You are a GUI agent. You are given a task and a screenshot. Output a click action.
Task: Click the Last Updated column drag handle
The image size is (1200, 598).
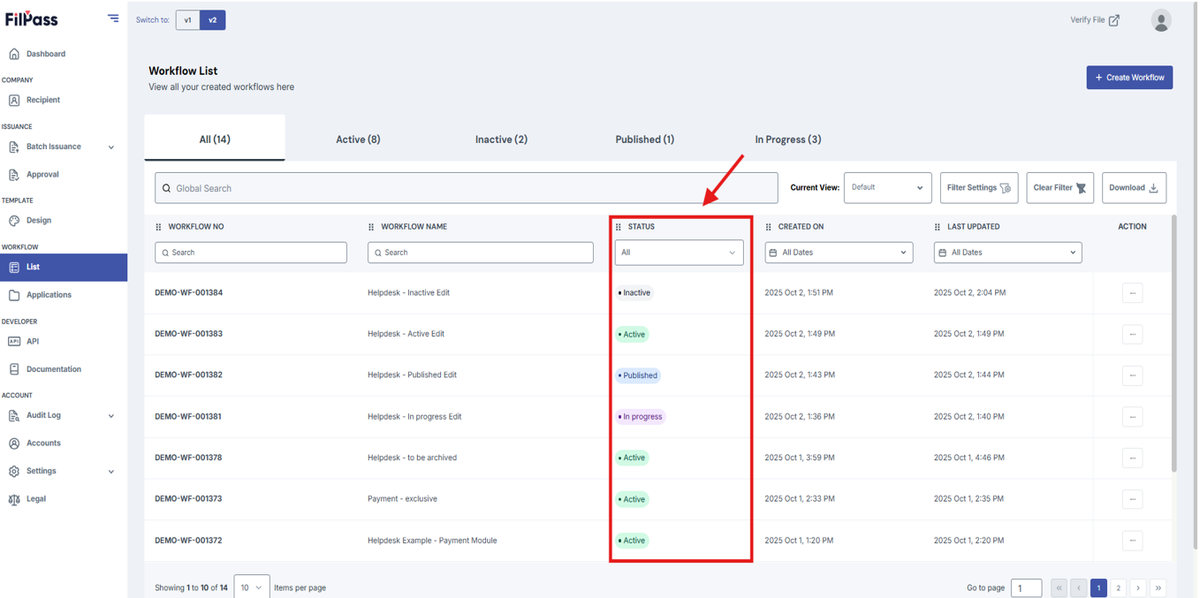click(x=938, y=227)
